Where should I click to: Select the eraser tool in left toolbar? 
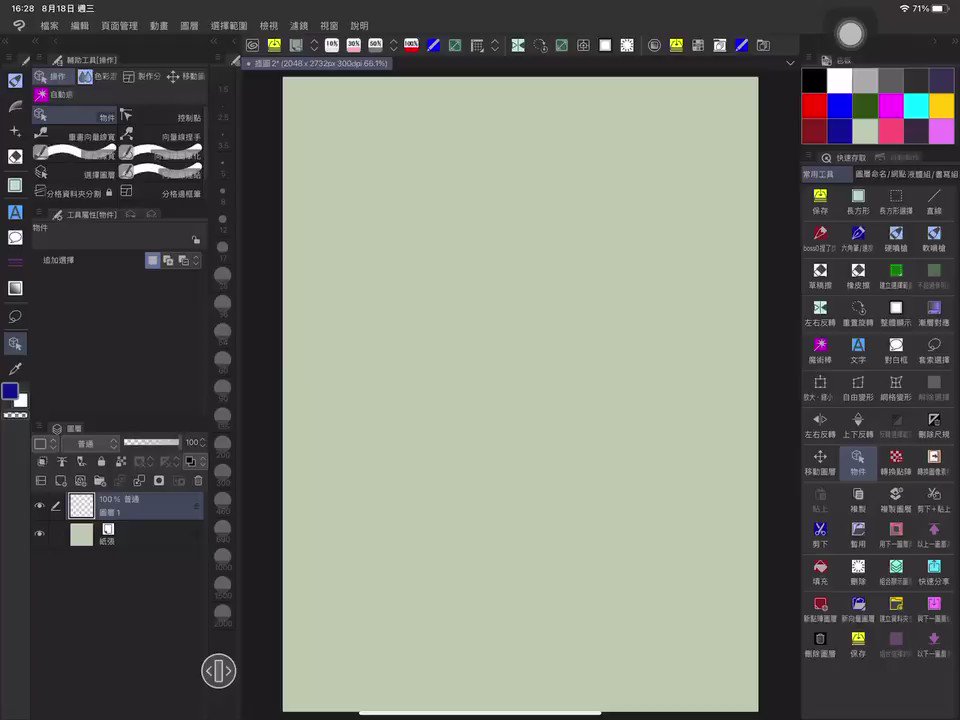click(15, 157)
